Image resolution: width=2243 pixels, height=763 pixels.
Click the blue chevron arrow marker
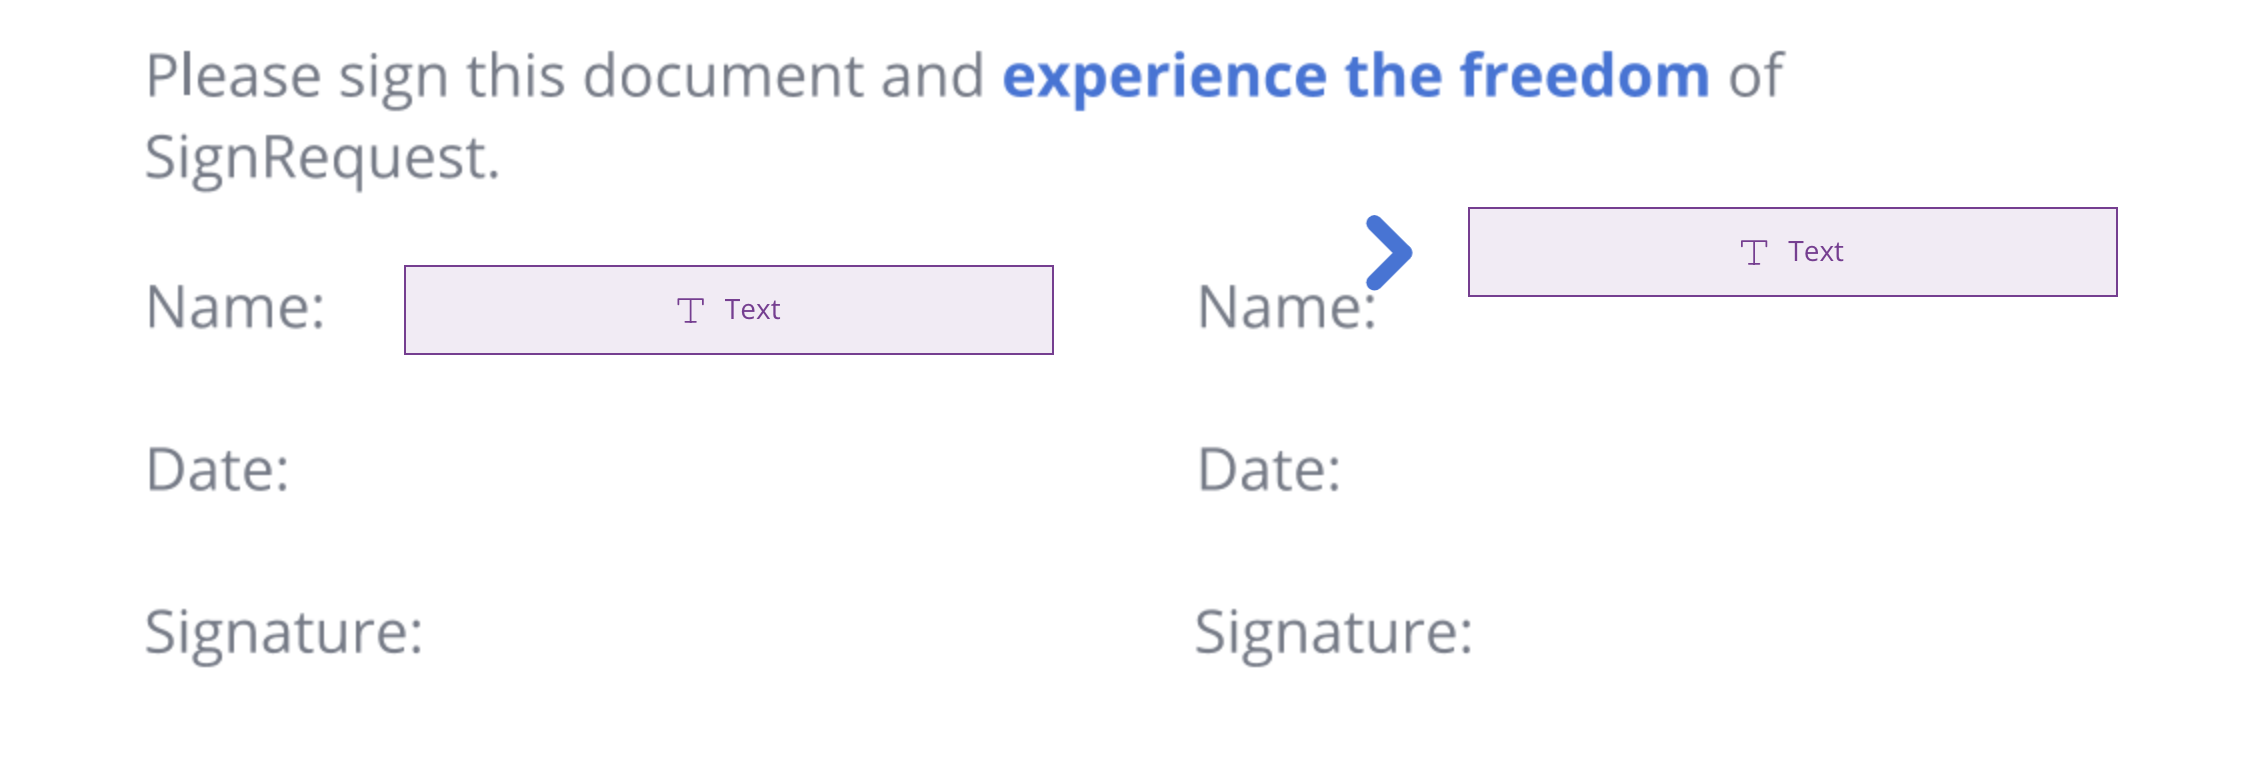pyautogui.click(x=1389, y=252)
